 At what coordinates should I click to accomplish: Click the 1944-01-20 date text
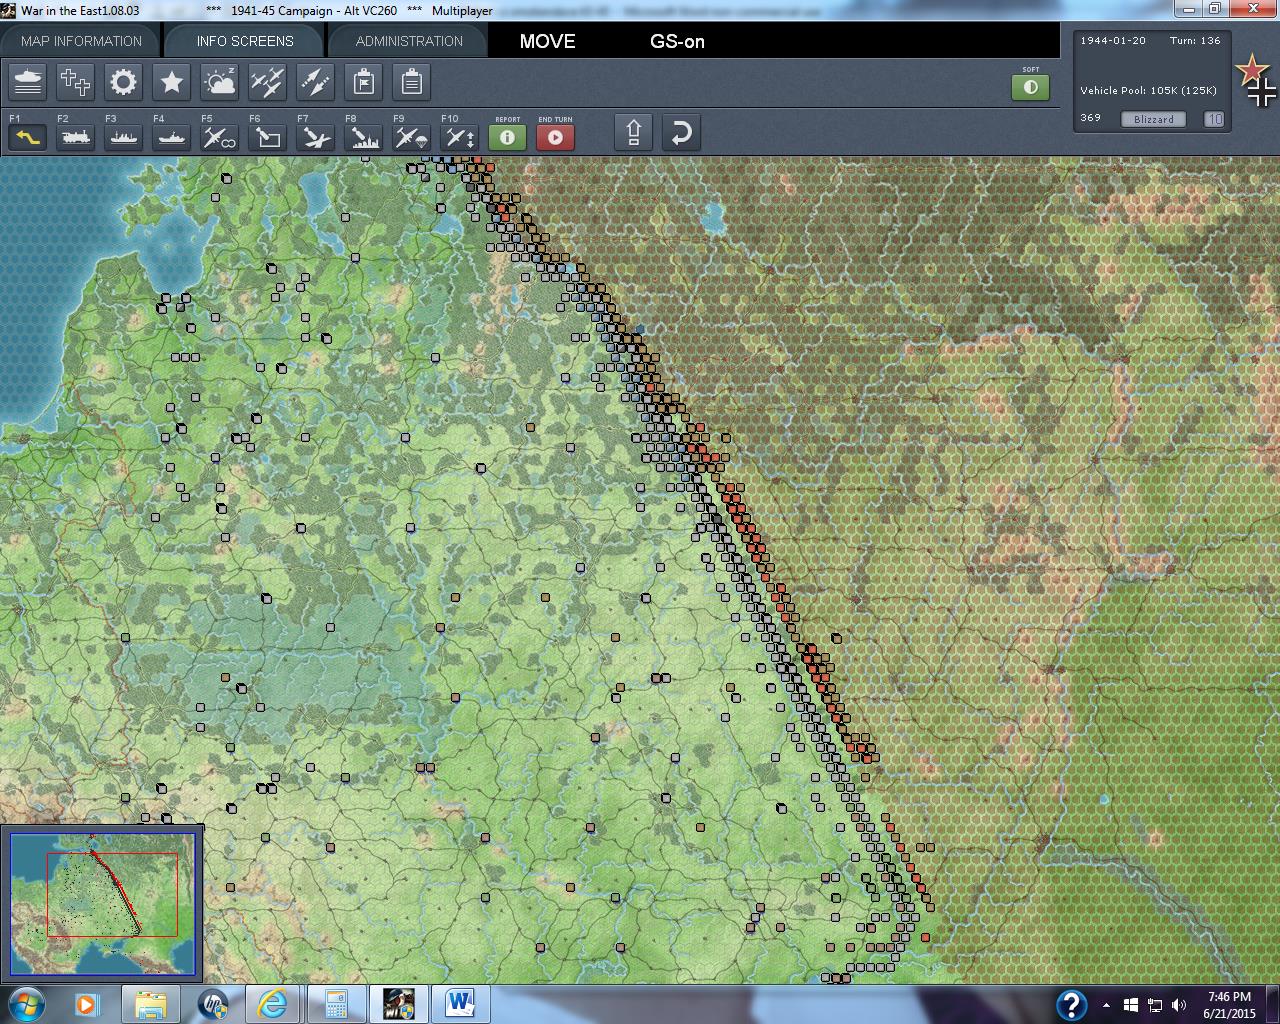(1113, 41)
